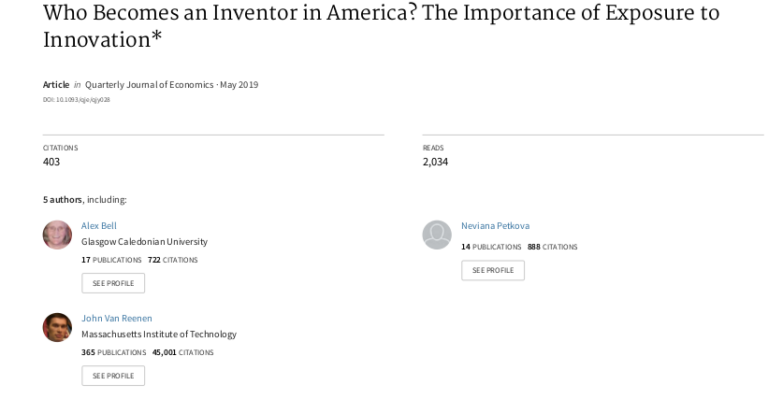Viewport: 768px width, 399px height.
Task: Click Massachusetts Institute of Technology affiliation
Action: [159, 334]
